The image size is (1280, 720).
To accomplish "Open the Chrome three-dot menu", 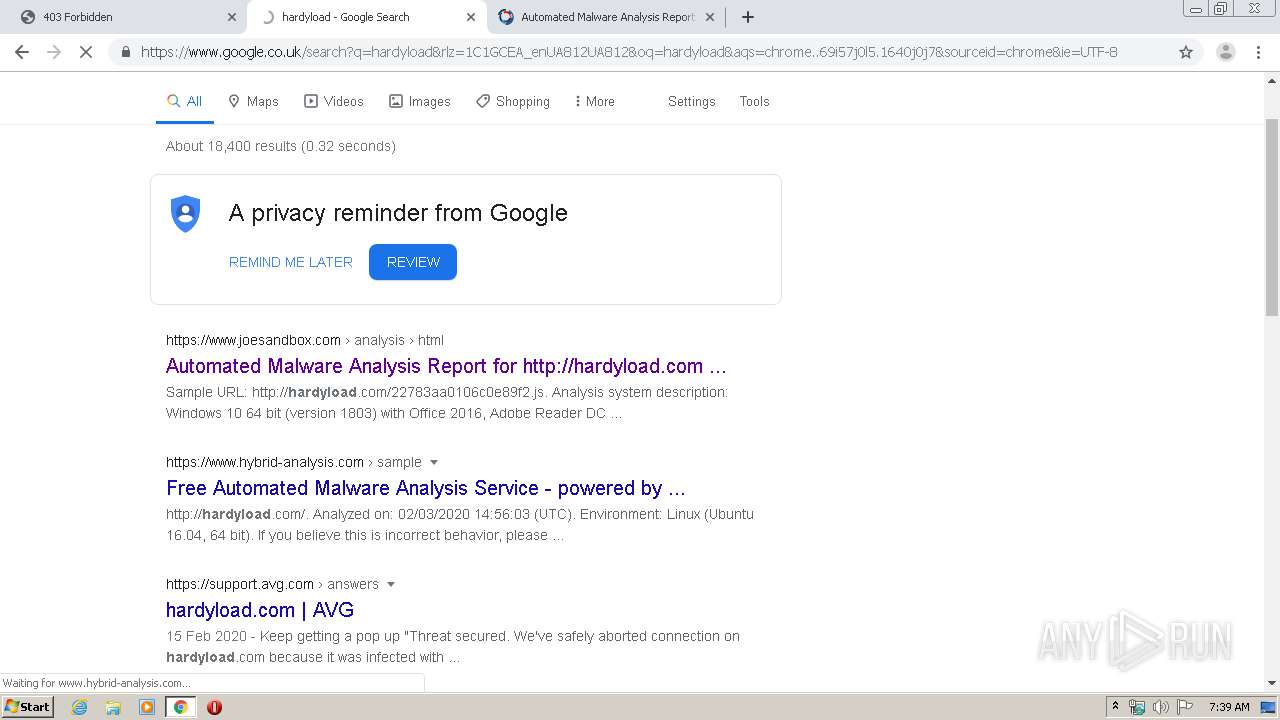I will tap(1258, 52).
